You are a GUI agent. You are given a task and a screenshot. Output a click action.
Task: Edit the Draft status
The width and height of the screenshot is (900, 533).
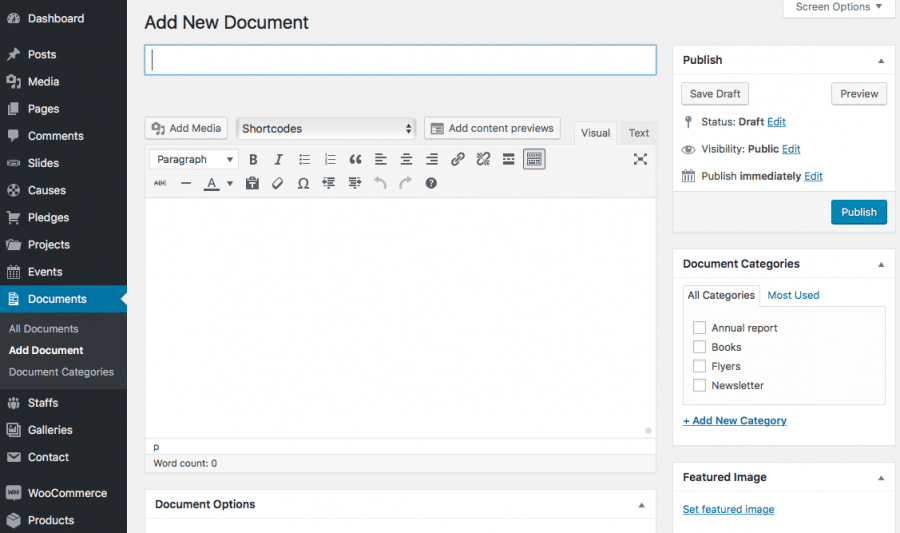click(776, 122)
